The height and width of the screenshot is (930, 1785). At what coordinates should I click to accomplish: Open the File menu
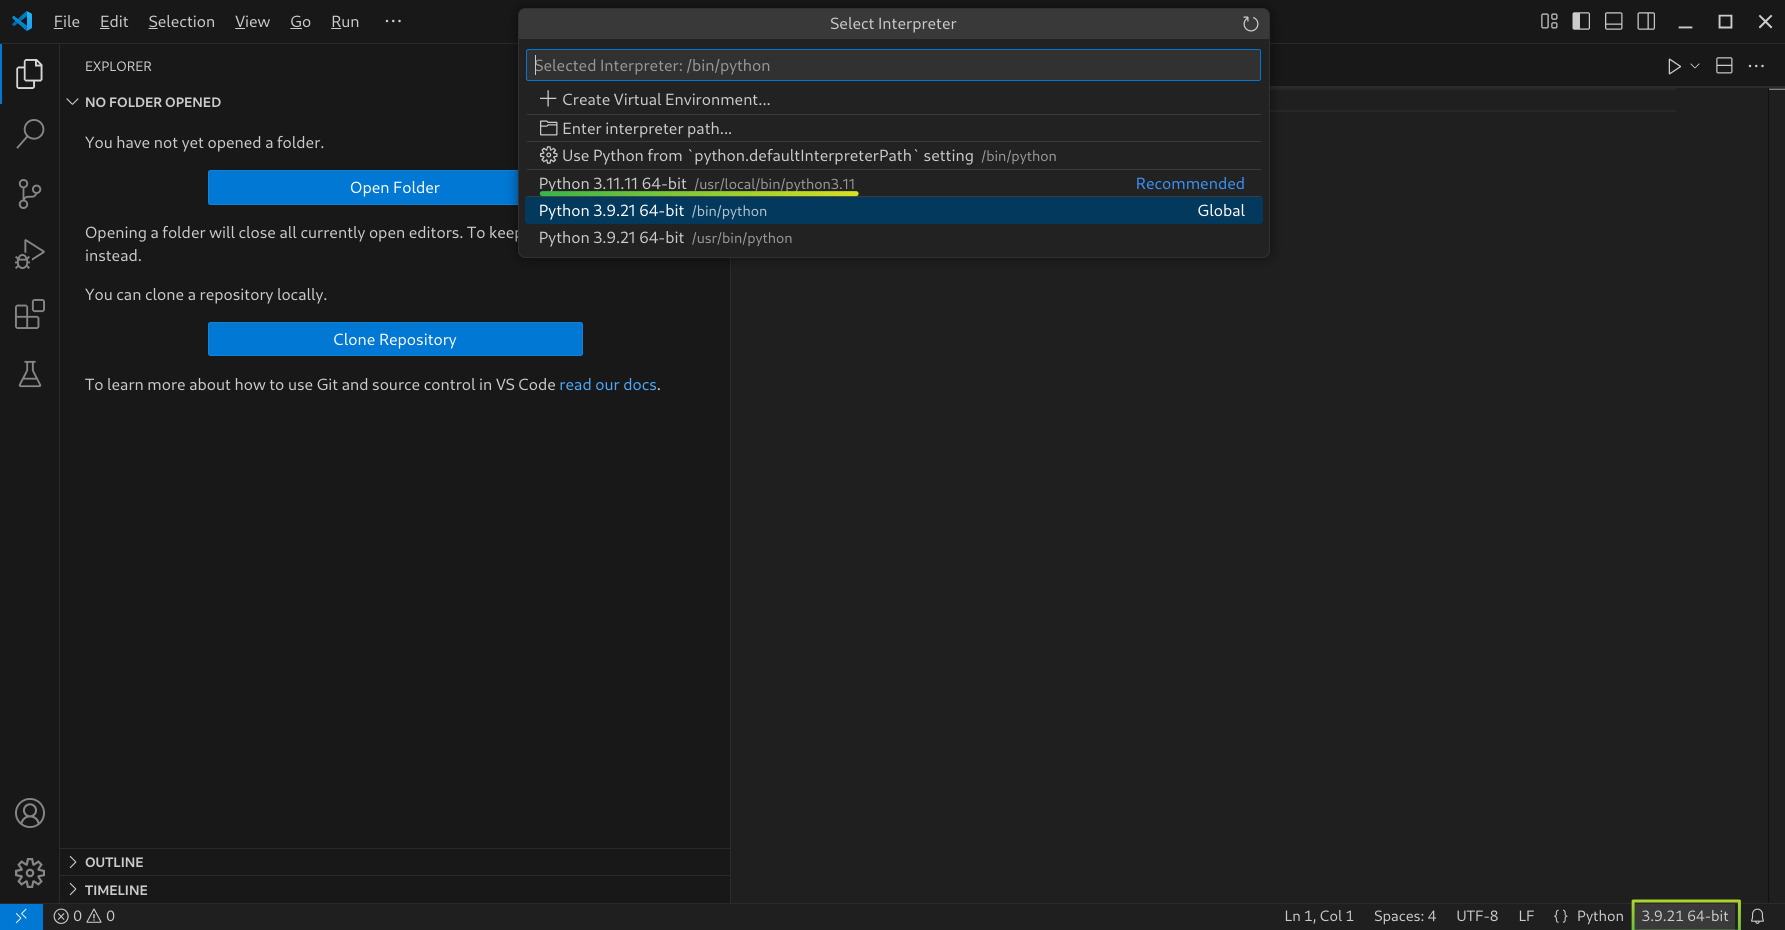[x=66, y=21]
